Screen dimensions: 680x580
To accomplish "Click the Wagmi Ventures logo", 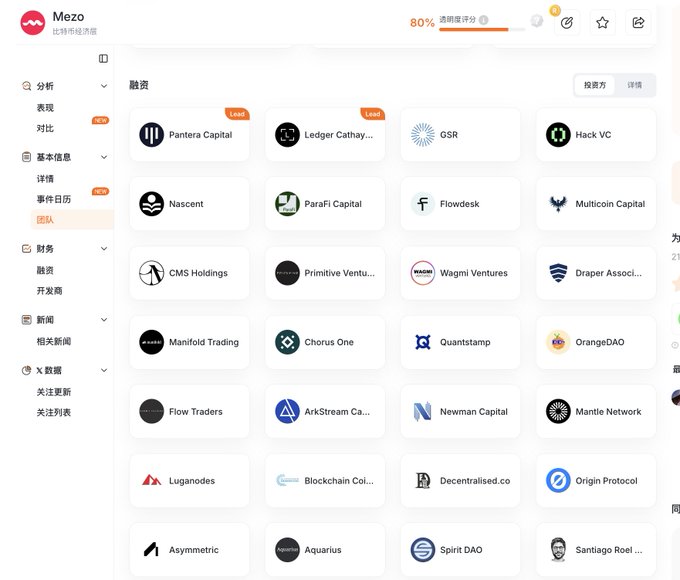I will [x=423, y=273].
